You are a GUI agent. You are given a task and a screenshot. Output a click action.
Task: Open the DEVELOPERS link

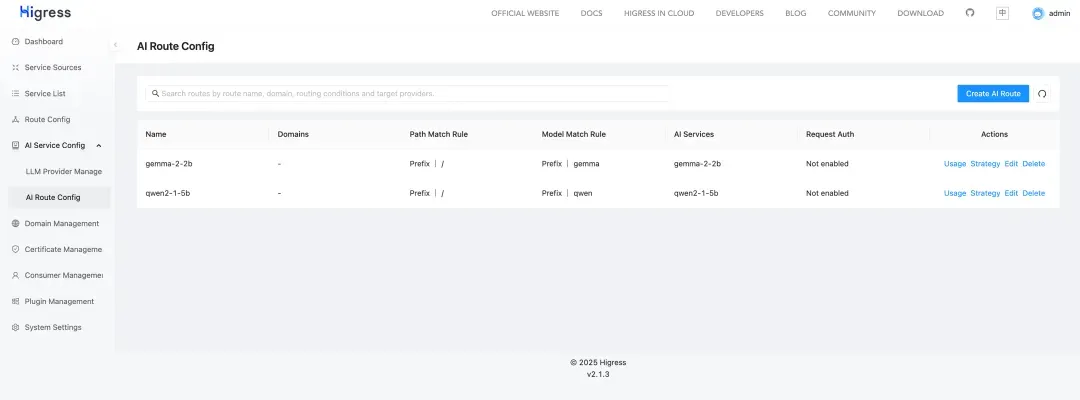739,13
